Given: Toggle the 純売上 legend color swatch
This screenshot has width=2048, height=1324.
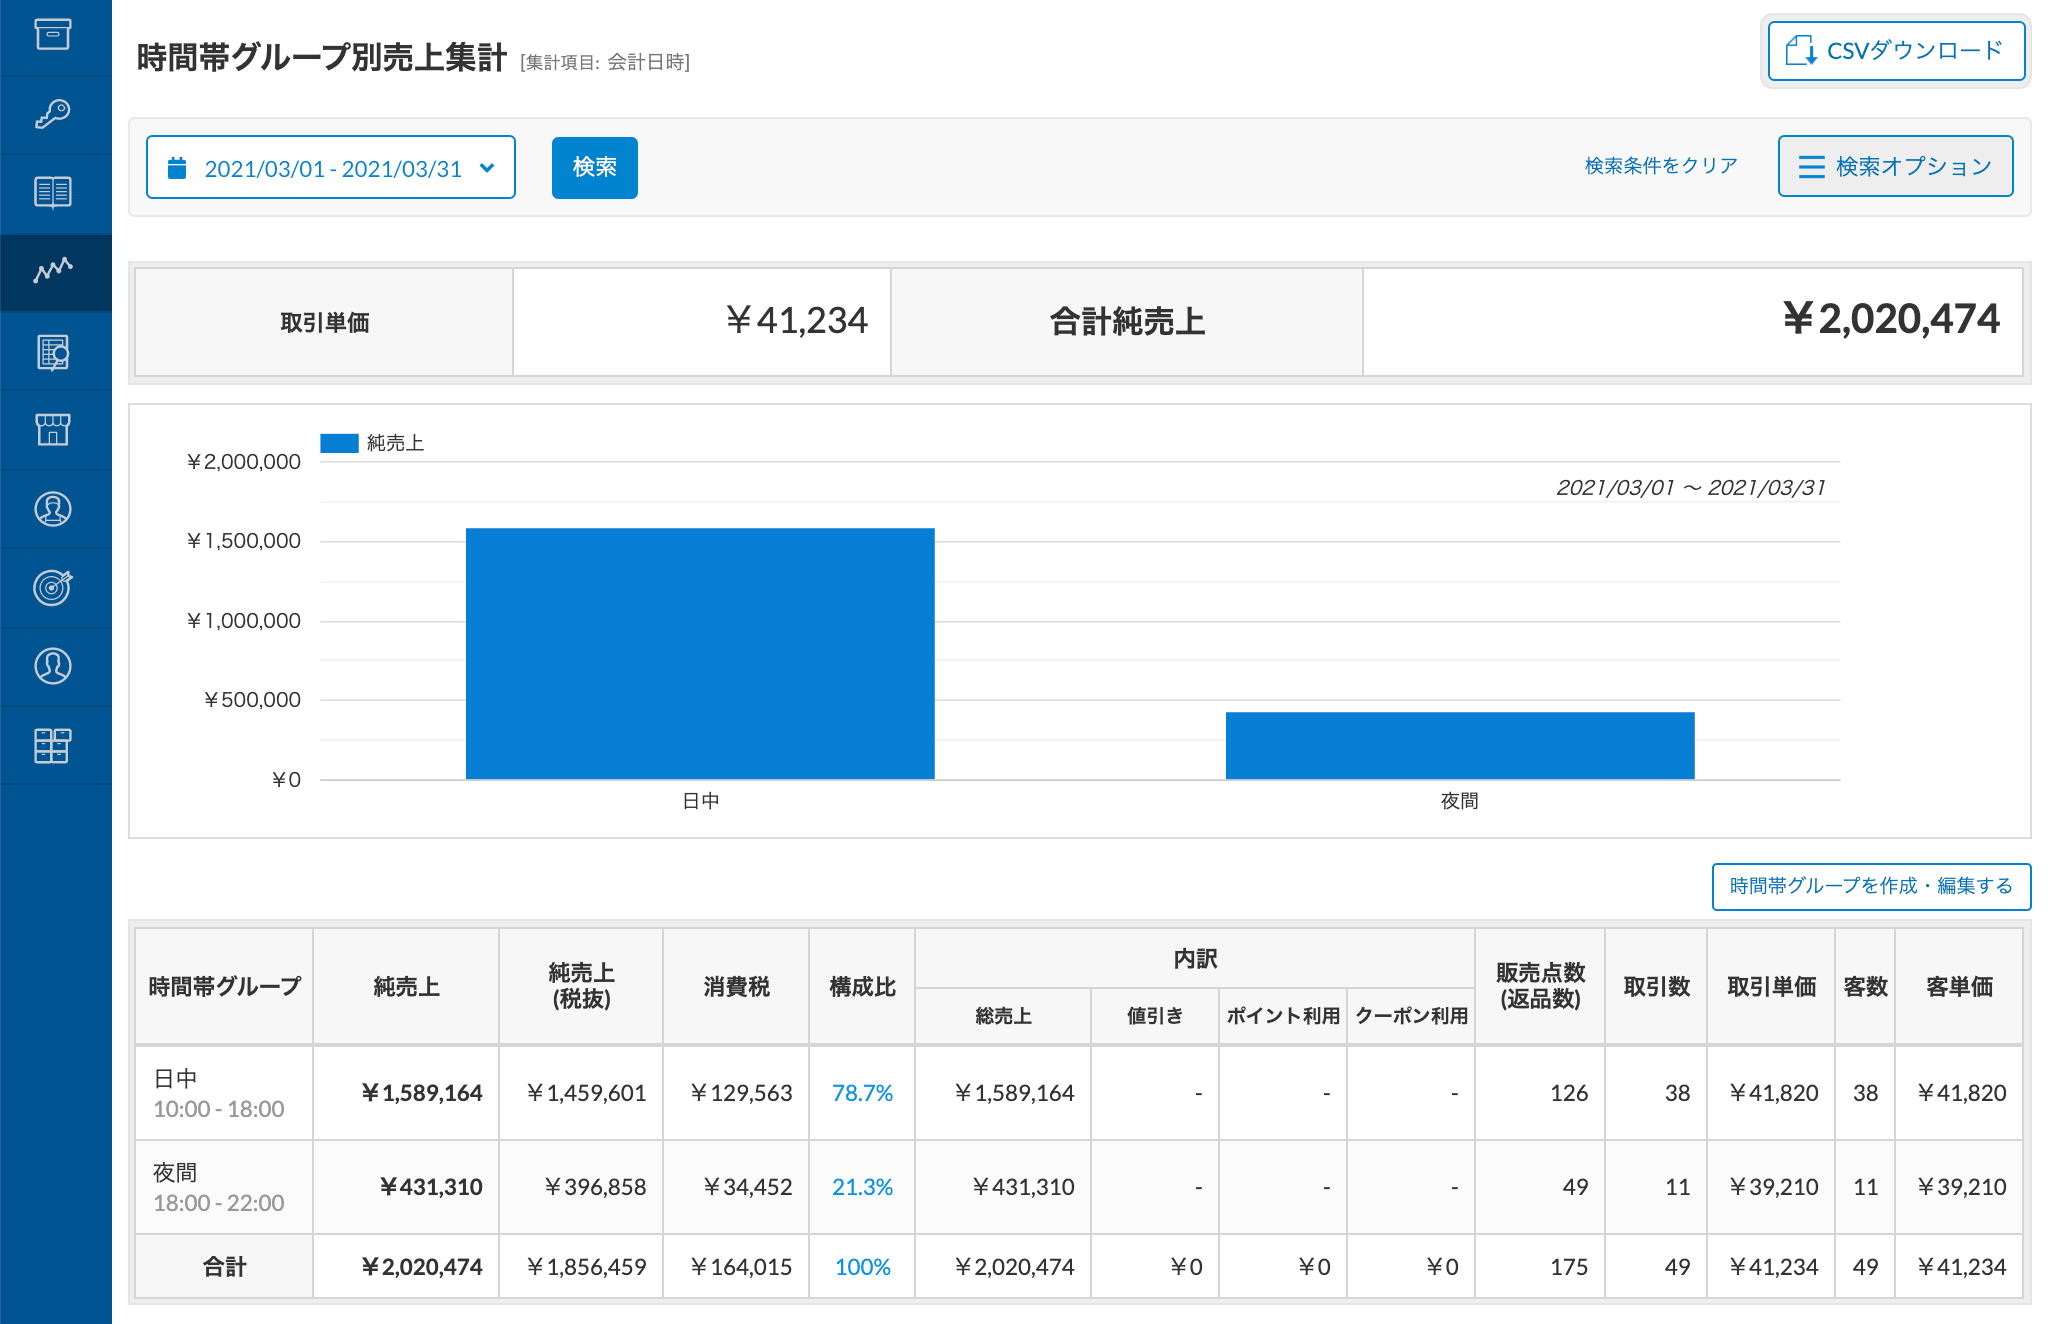Looking at the screenshot, I should pyautogui.click(x=339, y=443).
